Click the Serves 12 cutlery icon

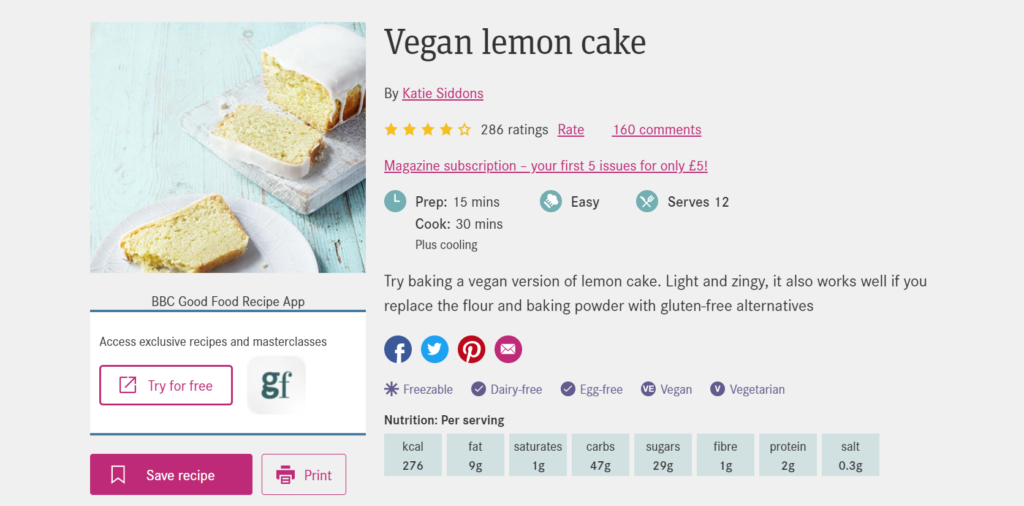647,202
